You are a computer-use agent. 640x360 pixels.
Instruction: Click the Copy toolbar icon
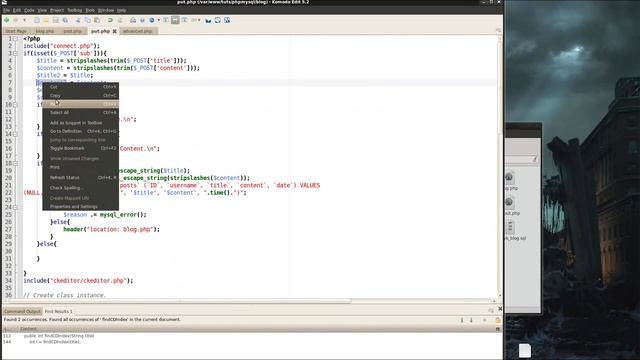pyautogui.click(x=87, y=20)
